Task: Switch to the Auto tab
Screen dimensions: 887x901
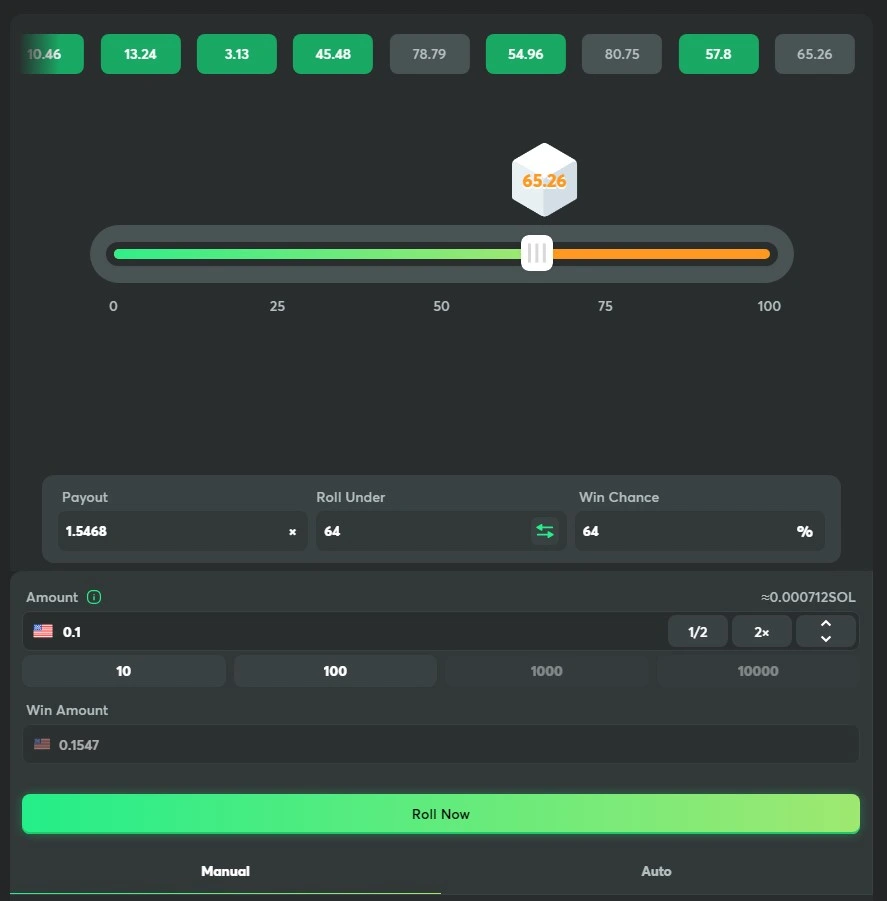Action: (x=656, y=871)
